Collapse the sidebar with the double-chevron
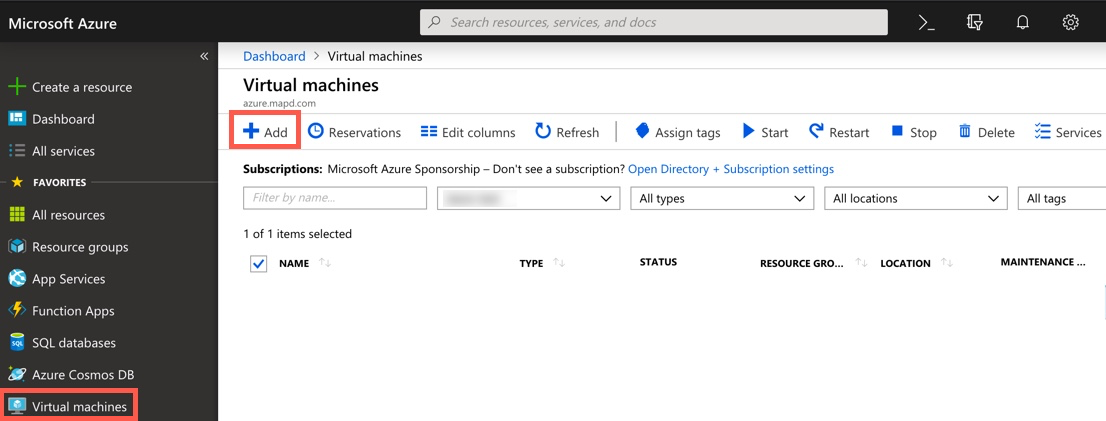 point(204,56)
